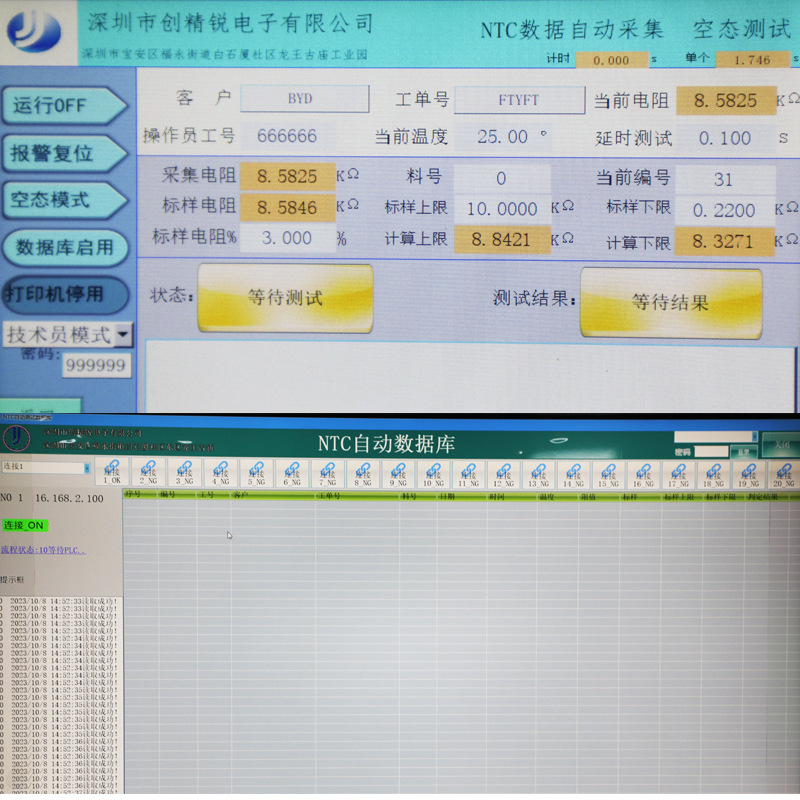Image resolution: width=800 pixels, height=800 pixels.
Task: Toggle the 空态模式 mode button
Action: tap(64, 200)
